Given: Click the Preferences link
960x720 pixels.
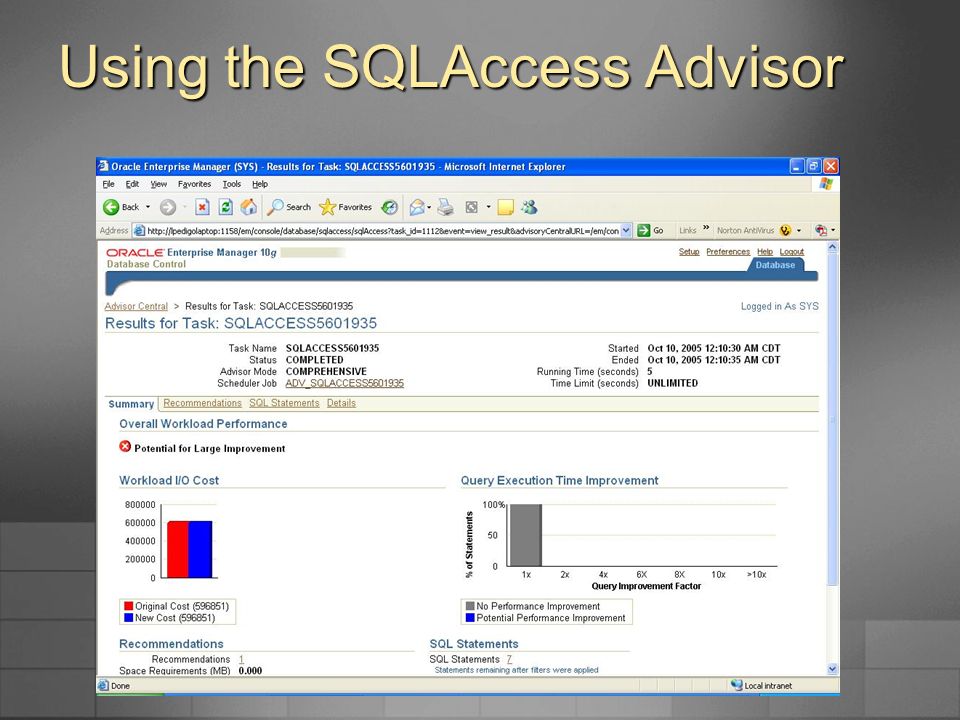Looking at the screenshot, I should tap(728, 252).
